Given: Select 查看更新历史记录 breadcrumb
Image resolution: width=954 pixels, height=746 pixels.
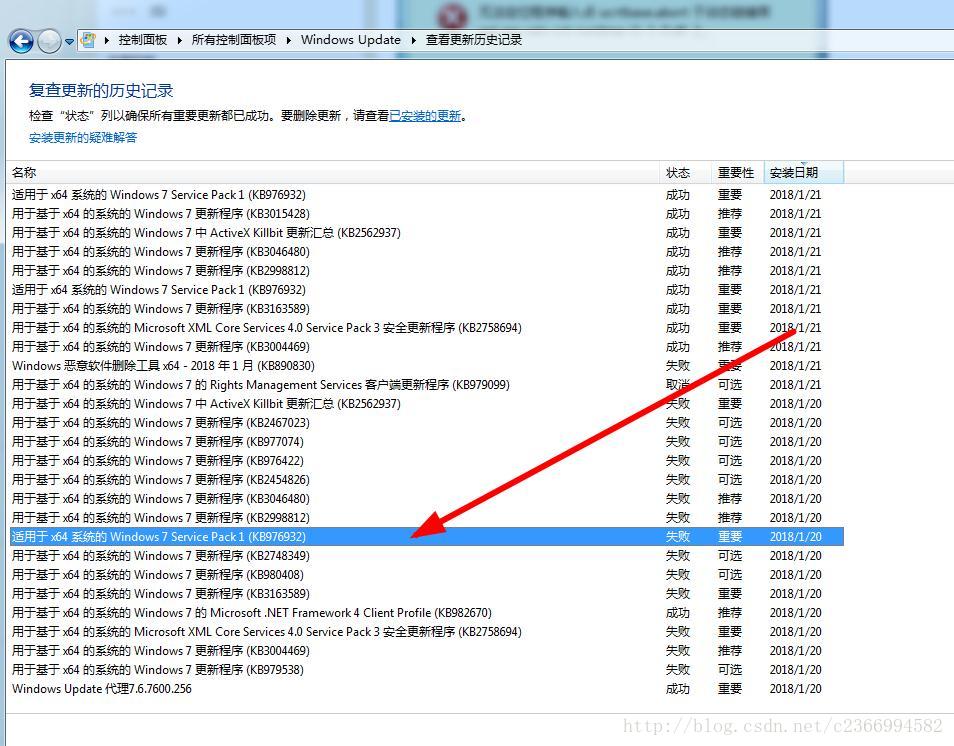Looking at the screenshot, I should coord(473,40).
